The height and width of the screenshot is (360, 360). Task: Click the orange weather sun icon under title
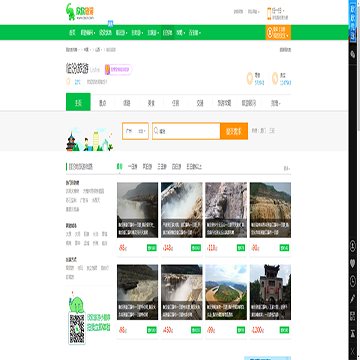coord(68,81)
